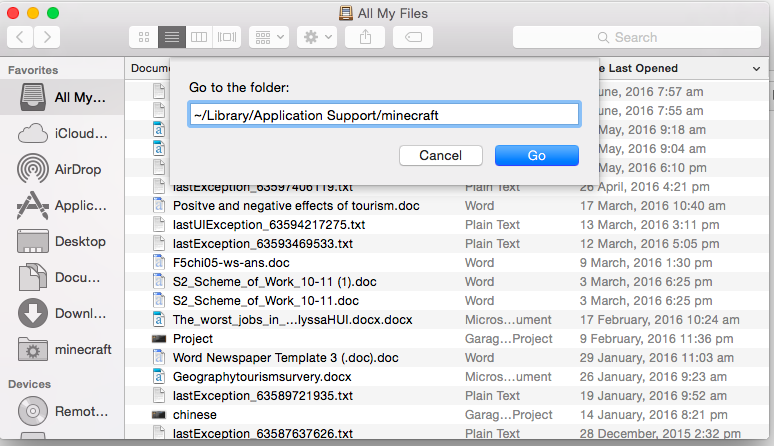Click the Share toolbar button
This screenshot has width=774, height=446.
click(x=364, y=37)
